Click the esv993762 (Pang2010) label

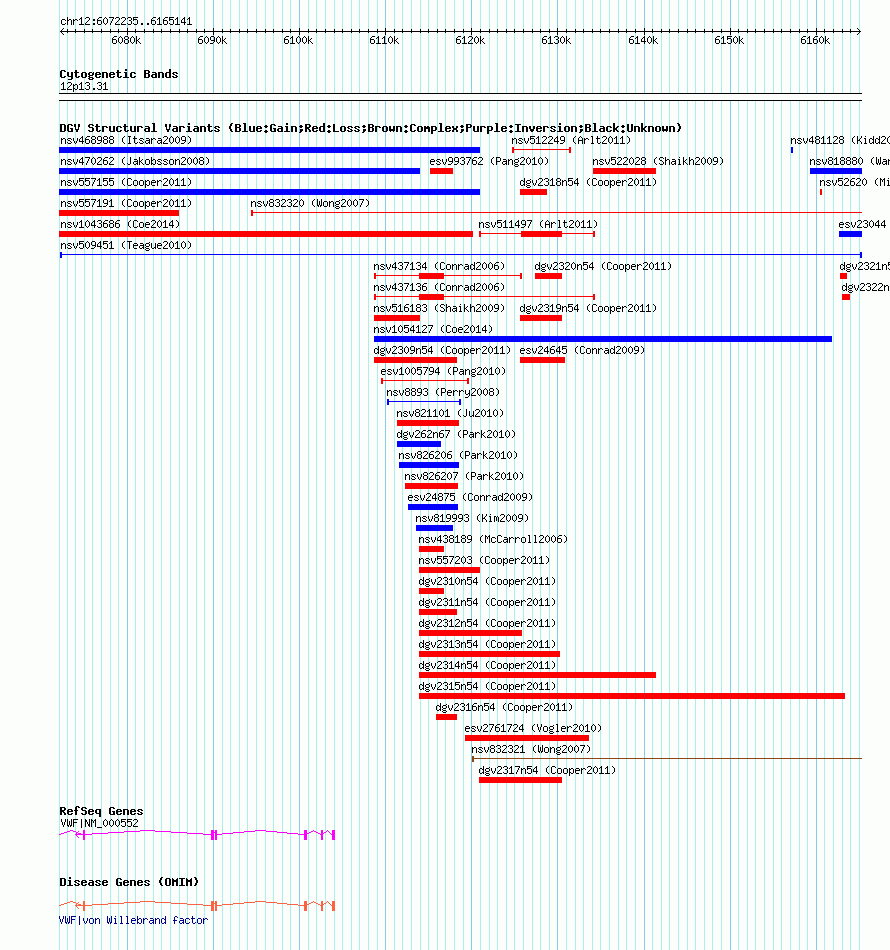pos(489,162)
